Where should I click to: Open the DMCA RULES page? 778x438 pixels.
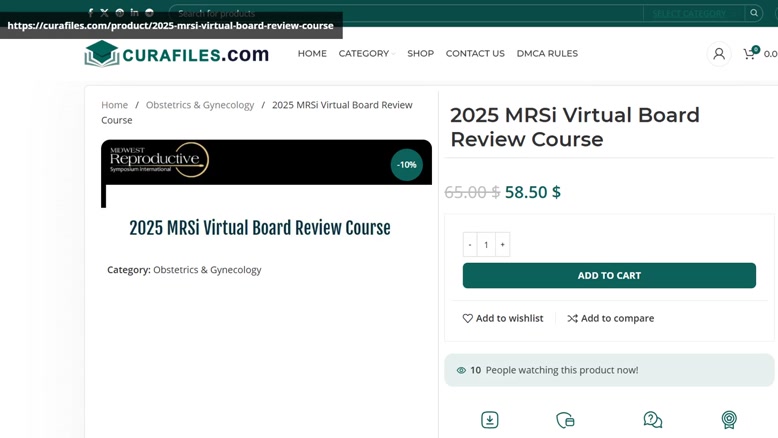pyautogui.click(x=547, y=54)
